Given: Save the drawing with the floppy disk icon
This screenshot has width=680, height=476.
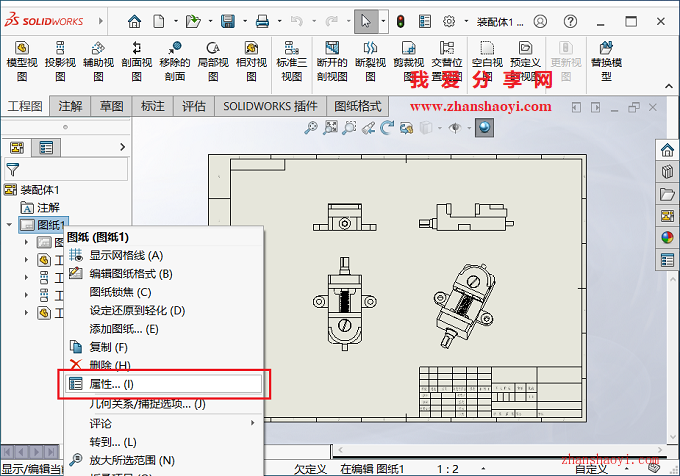Looking at the screenshot, I should coord(228,21).
